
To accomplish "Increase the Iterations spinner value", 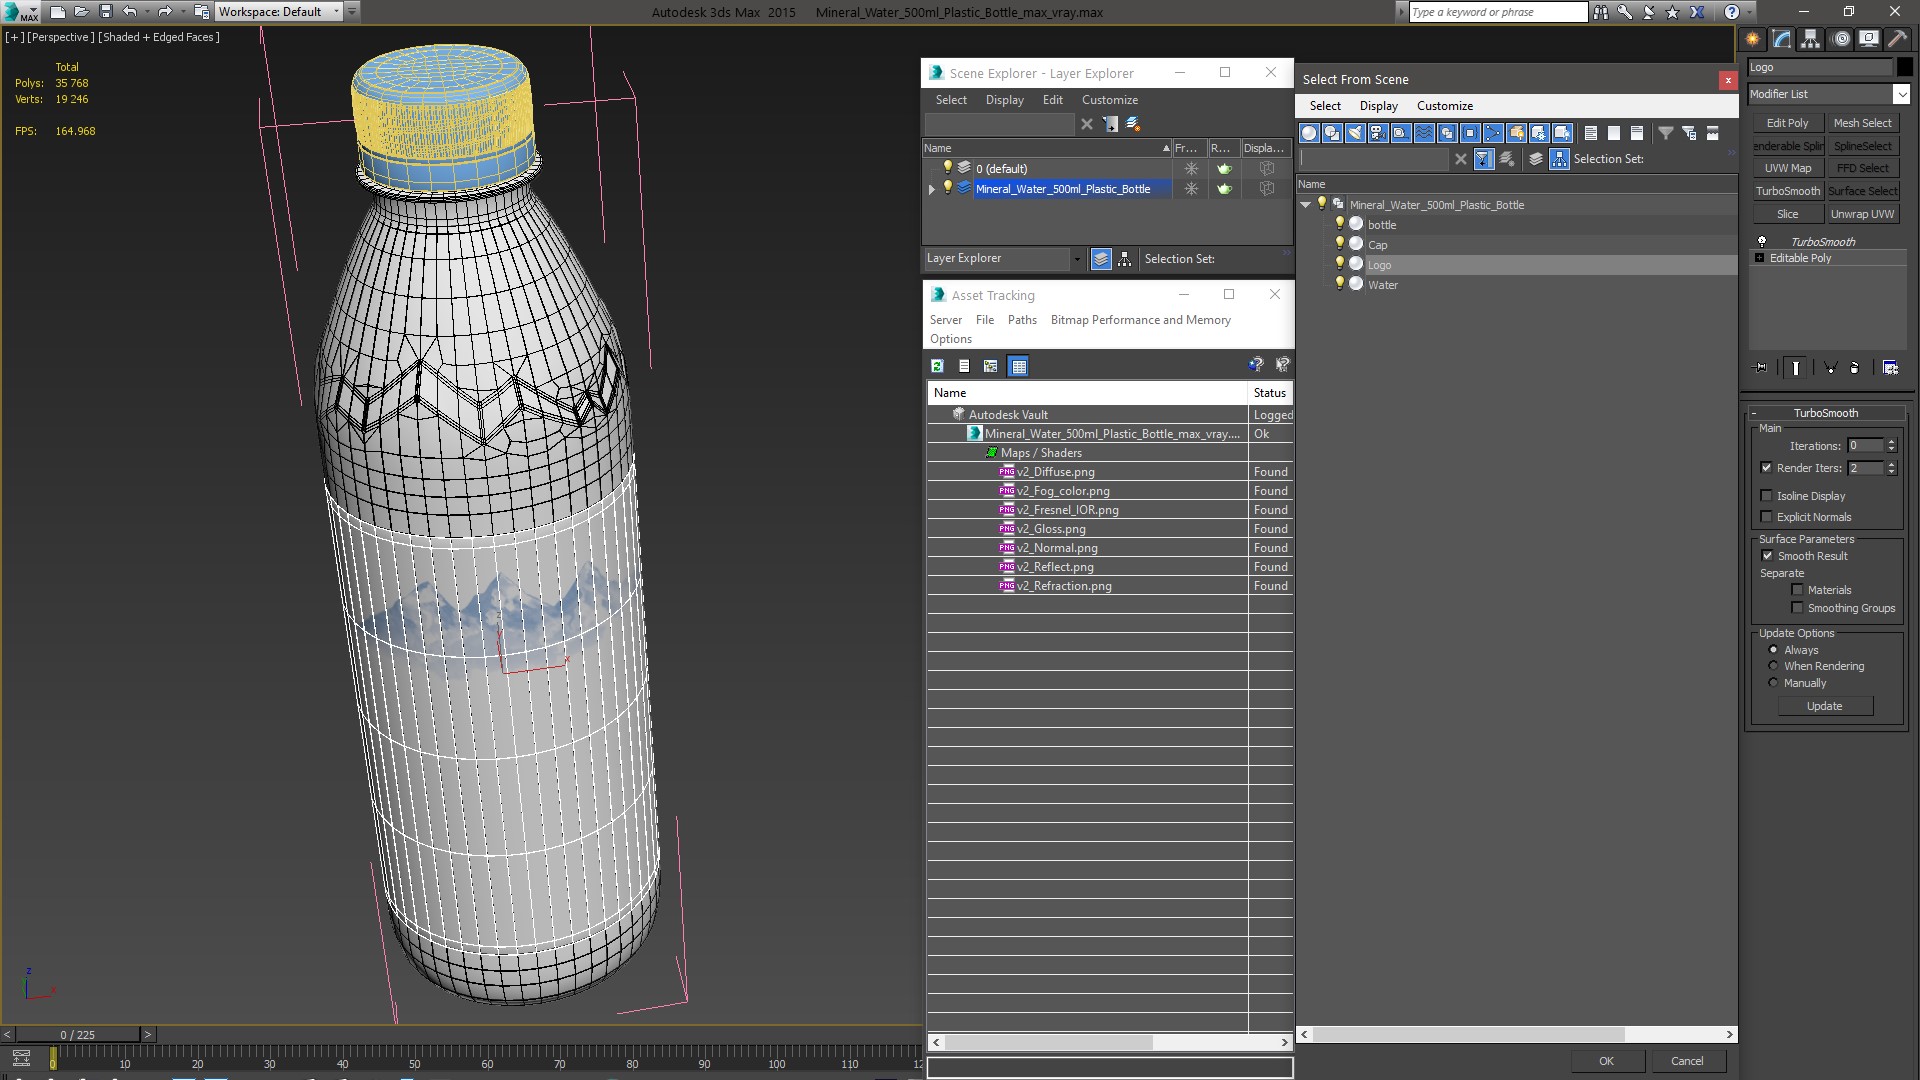I will tap(1891, 442).
